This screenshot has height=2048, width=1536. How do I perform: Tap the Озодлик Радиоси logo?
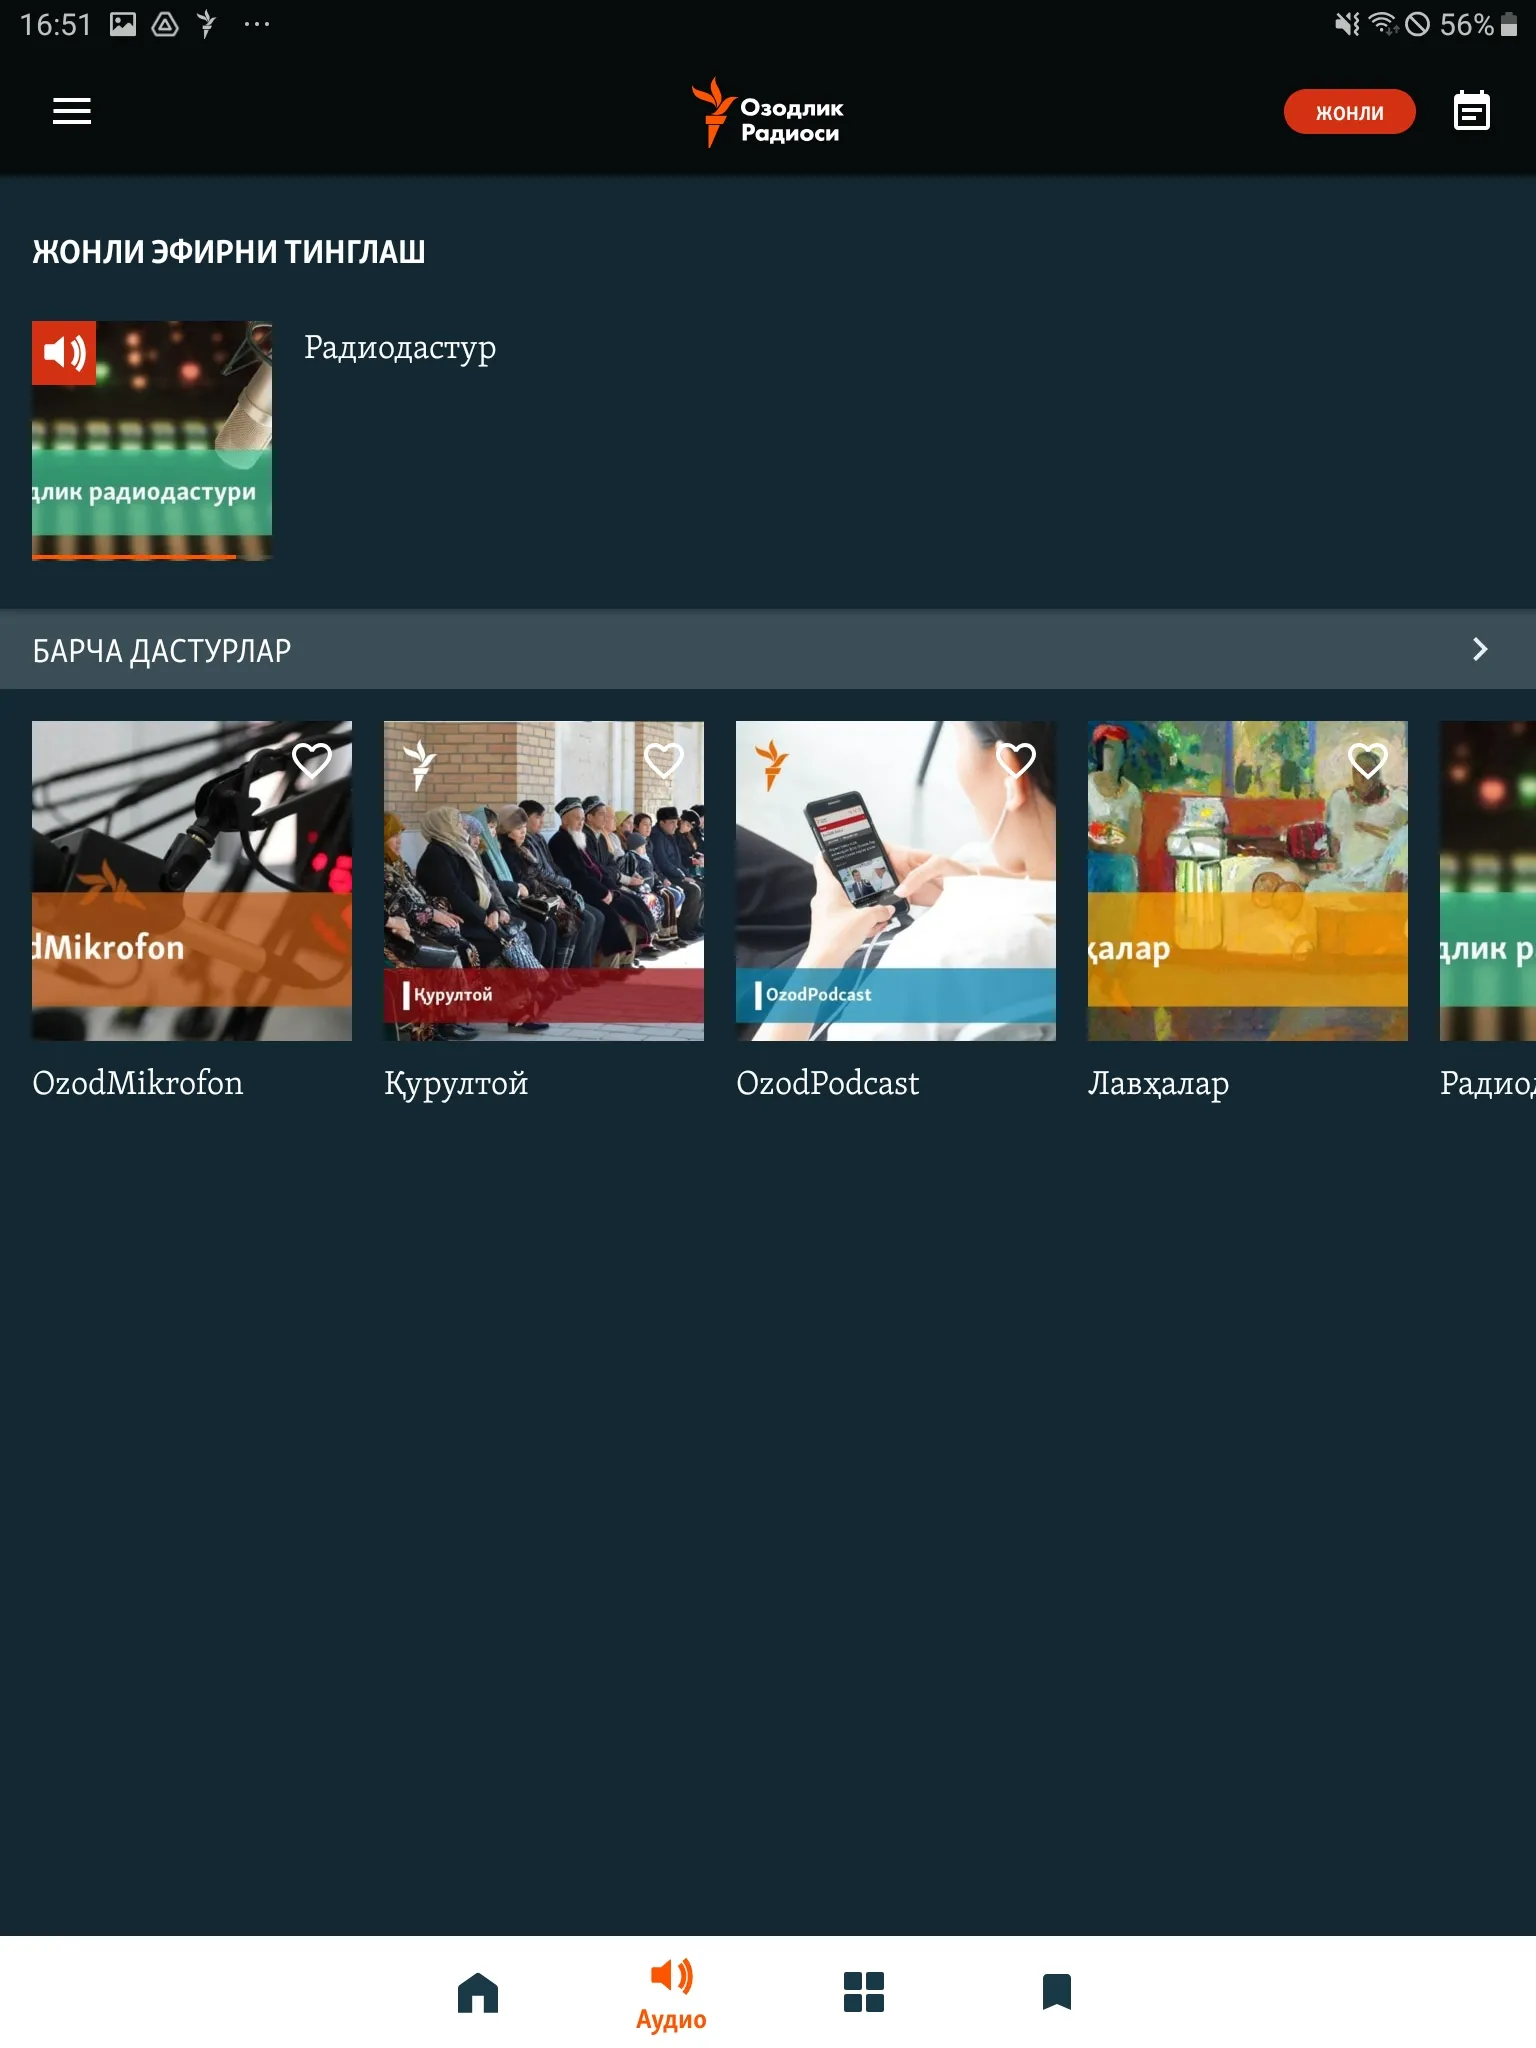768,112
